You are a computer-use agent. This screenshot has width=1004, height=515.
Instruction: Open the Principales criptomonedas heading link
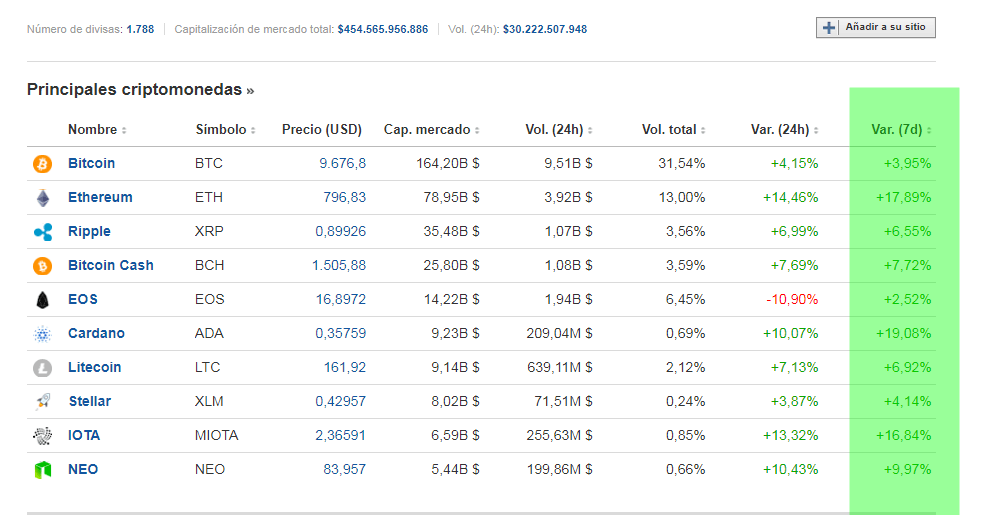(x=140, y=90)
